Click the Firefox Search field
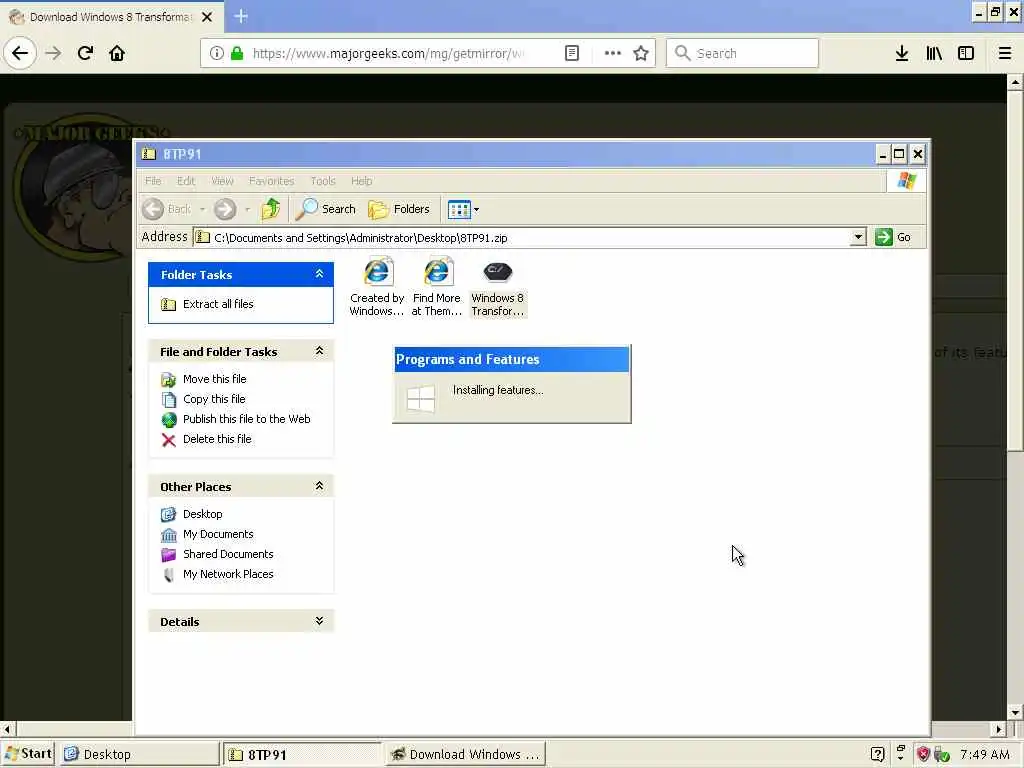Viewport: 1024px width, 768px height. (x=742, y=53)
